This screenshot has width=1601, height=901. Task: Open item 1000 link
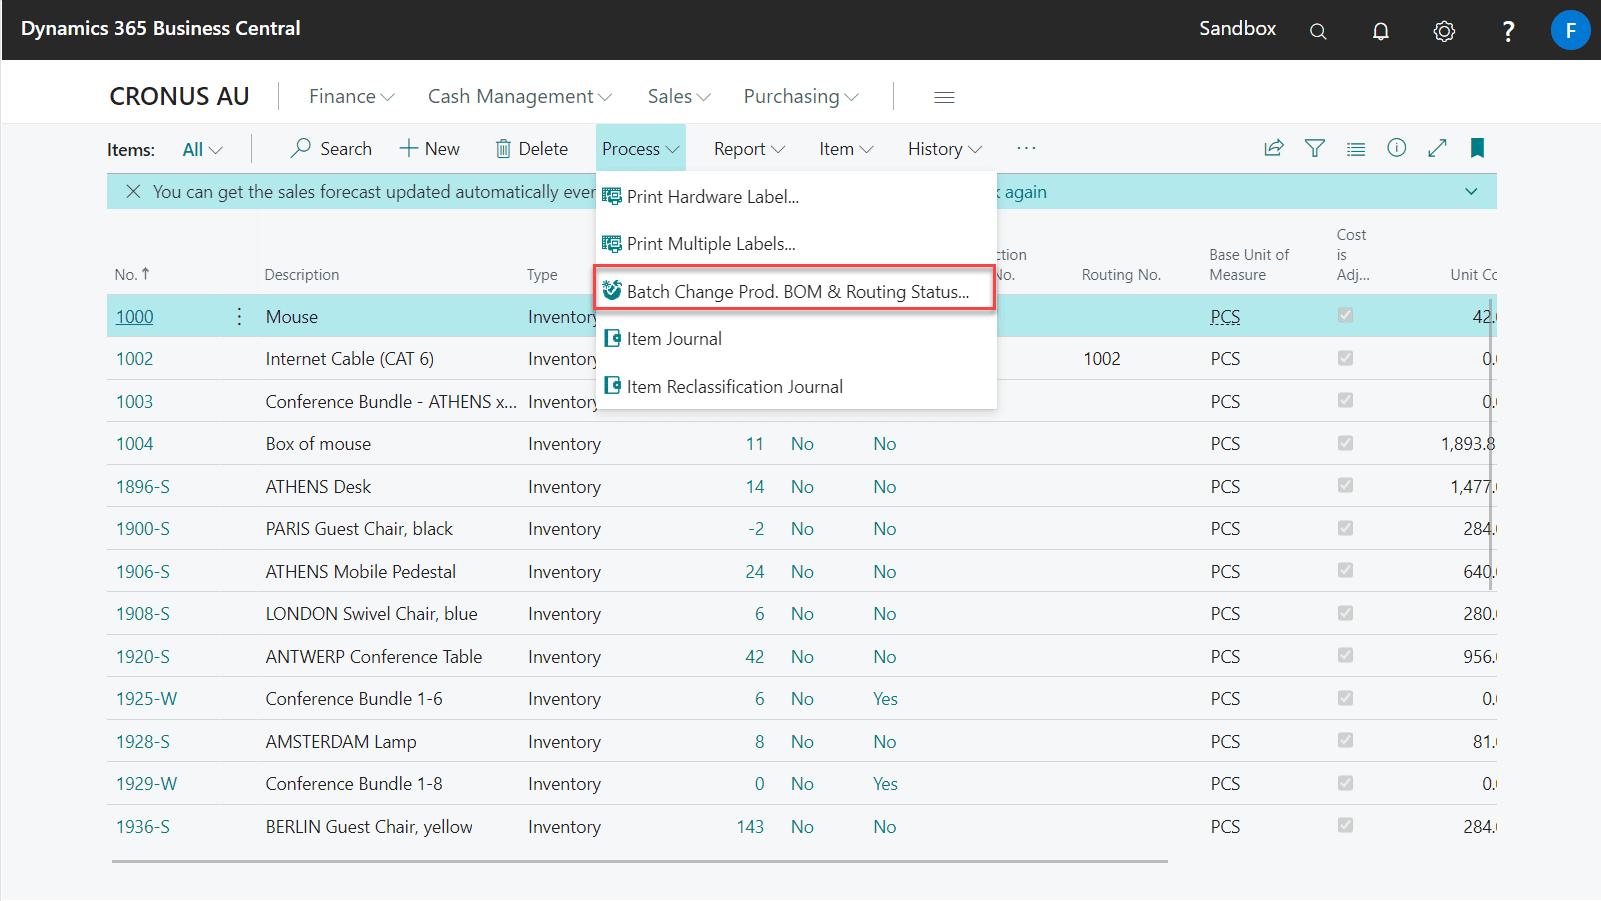[135, 317]
